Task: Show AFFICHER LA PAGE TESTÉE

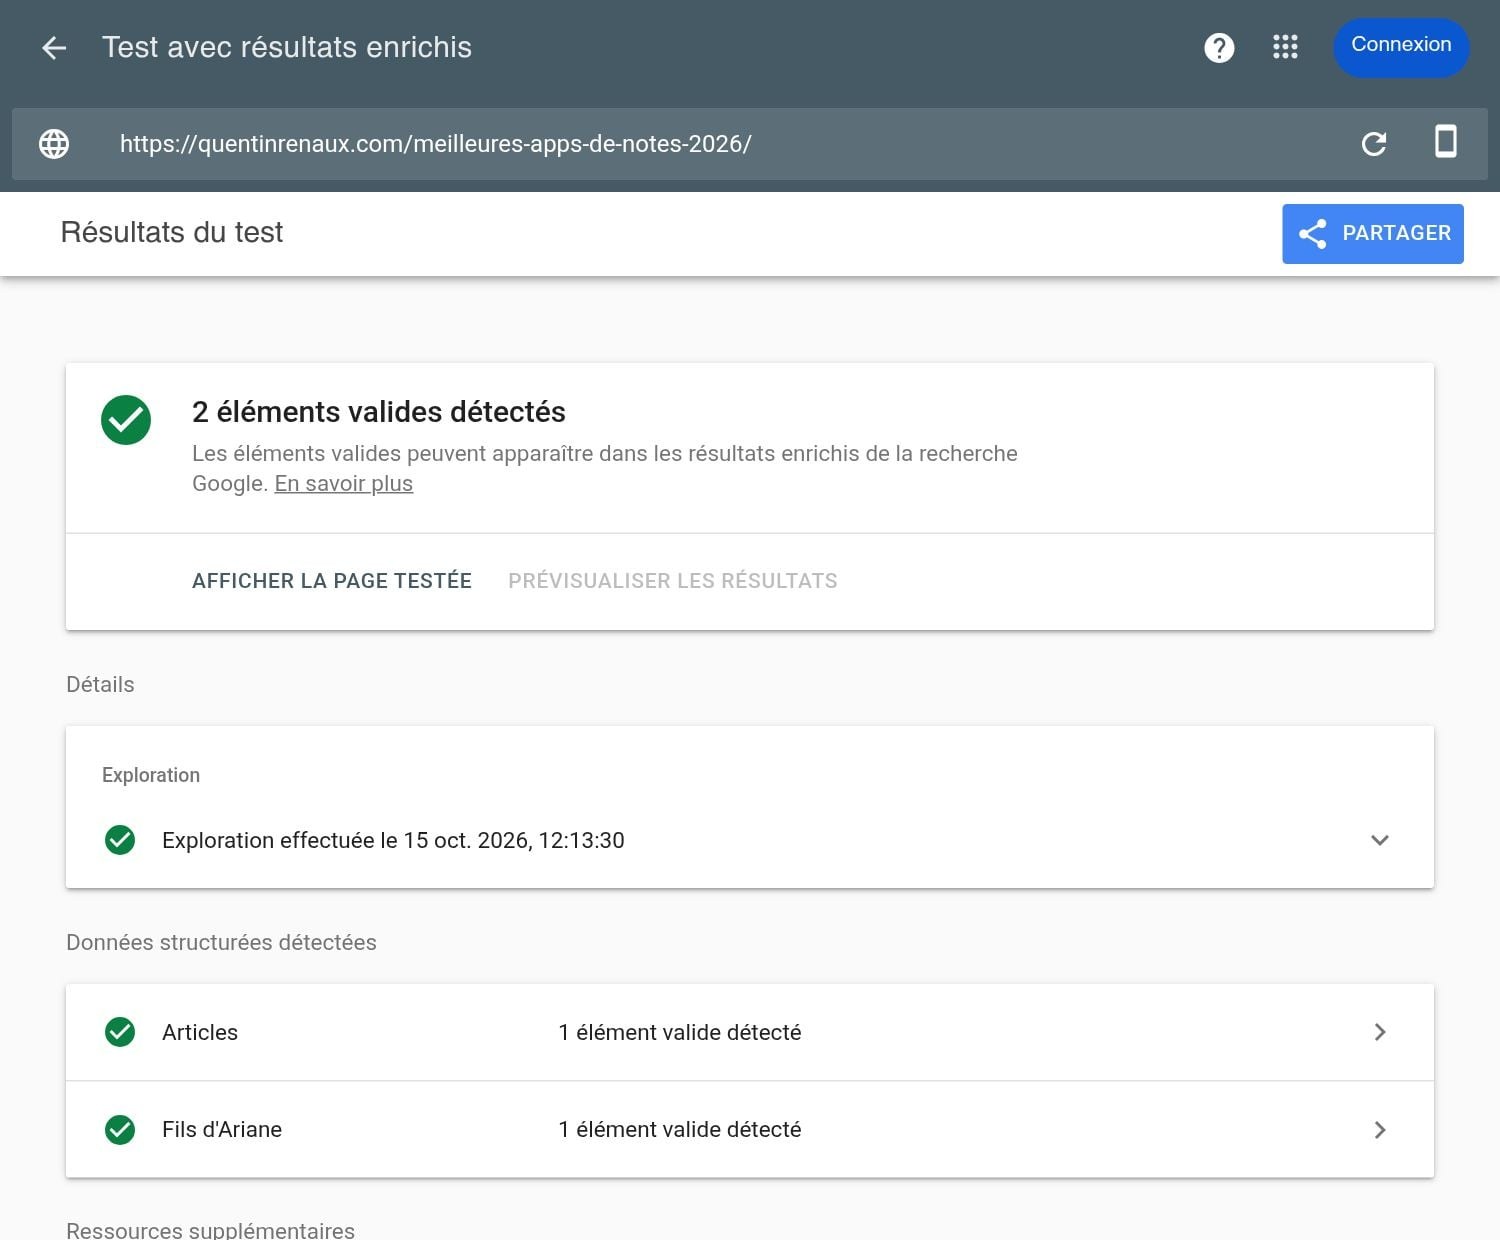Action: tap(332, 581)
